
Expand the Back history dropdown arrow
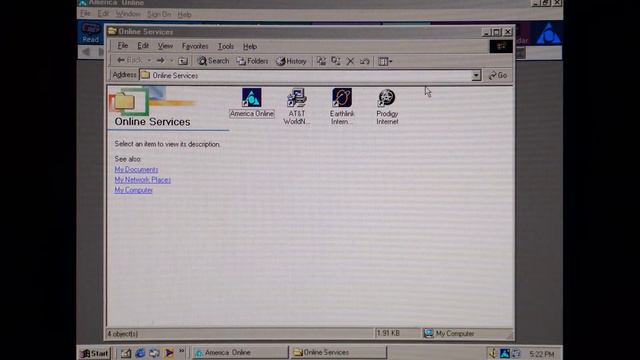pos(149,61)
